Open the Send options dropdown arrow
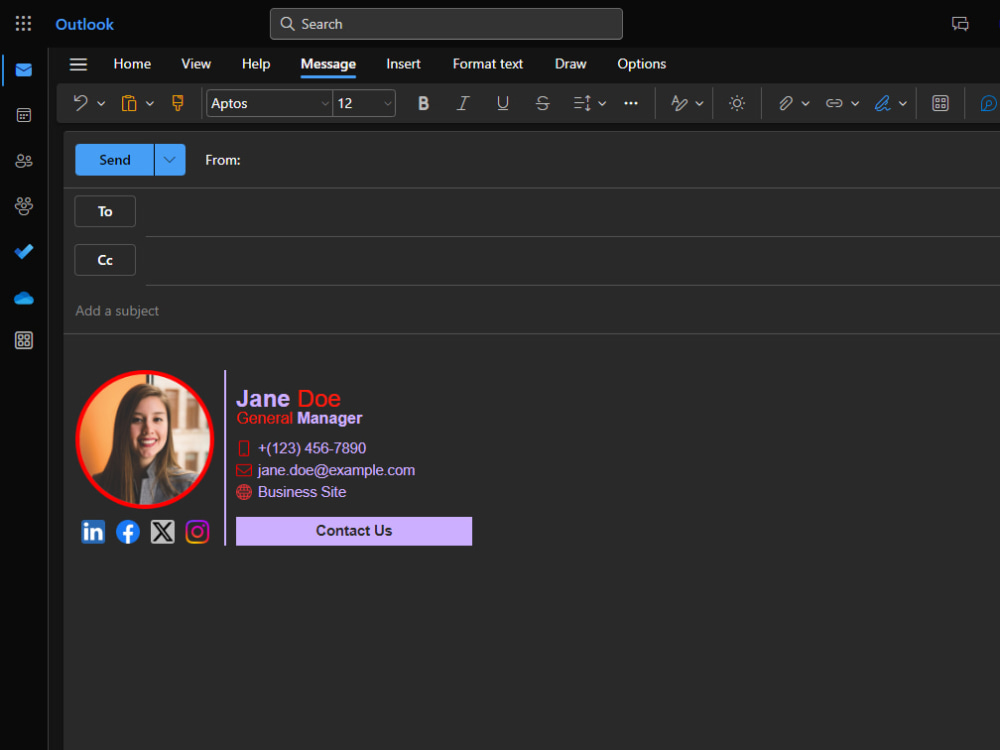 [170, 160]
